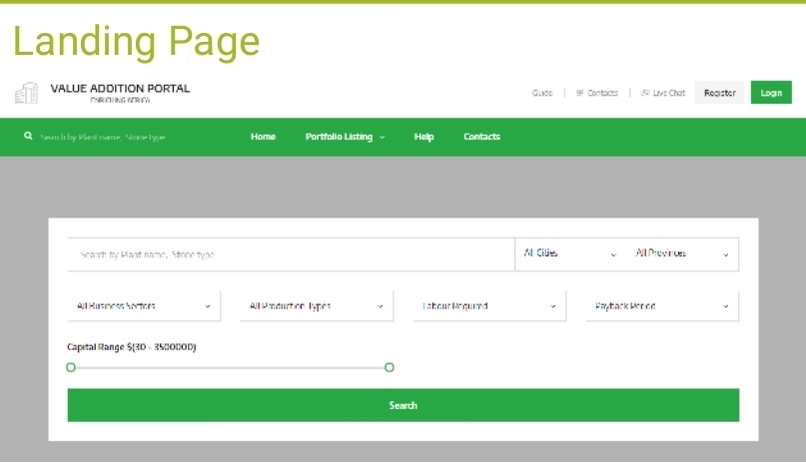Expand the All Production Types dropdown

(317, 306)
